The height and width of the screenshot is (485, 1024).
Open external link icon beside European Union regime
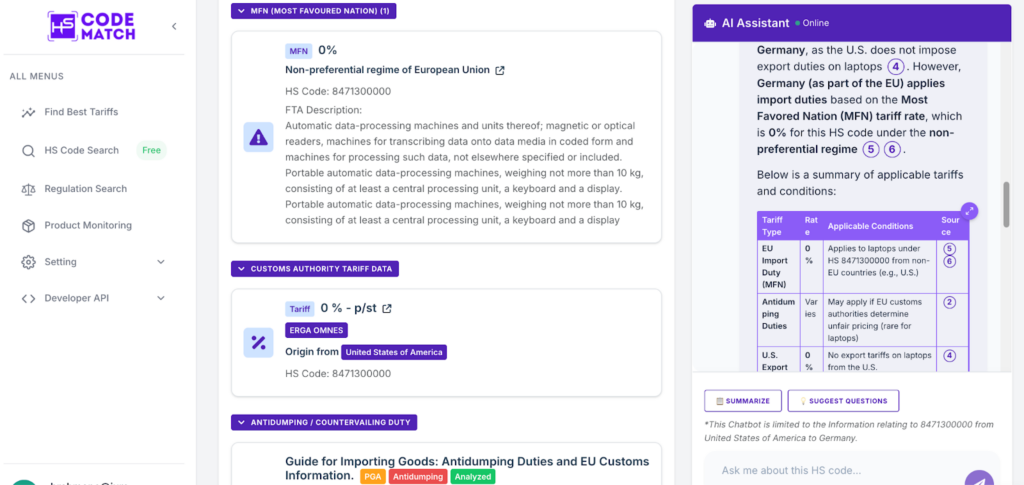click(500, 70)
